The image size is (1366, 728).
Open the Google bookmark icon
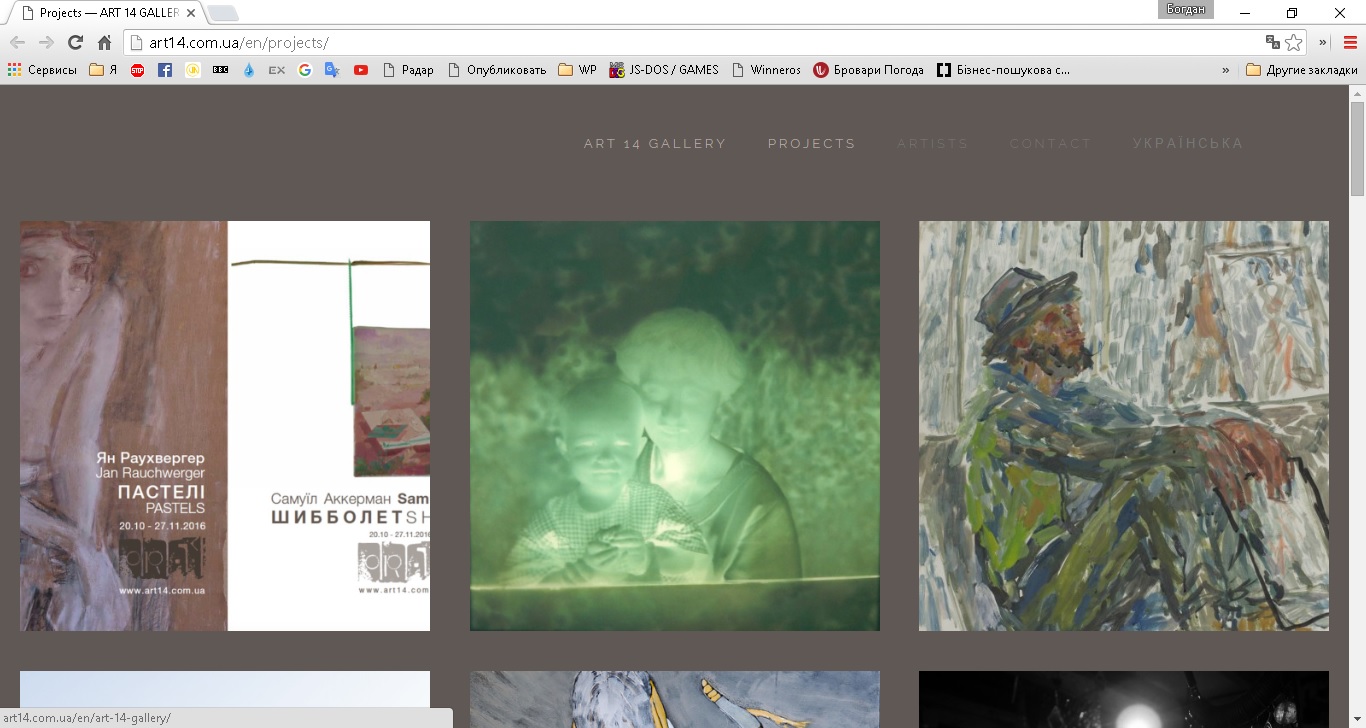(305, 70)
